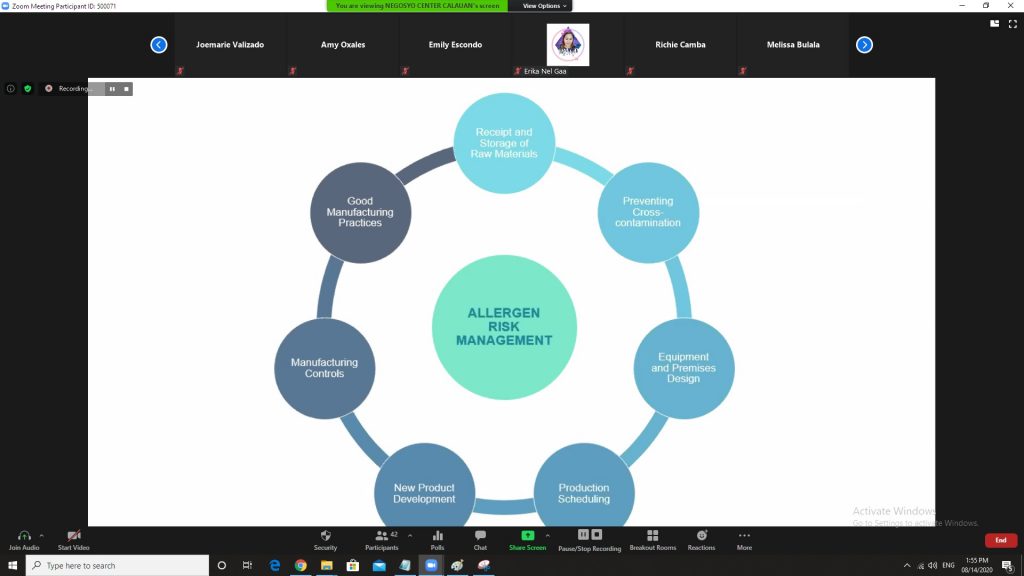Start your video

pos(73,541)
